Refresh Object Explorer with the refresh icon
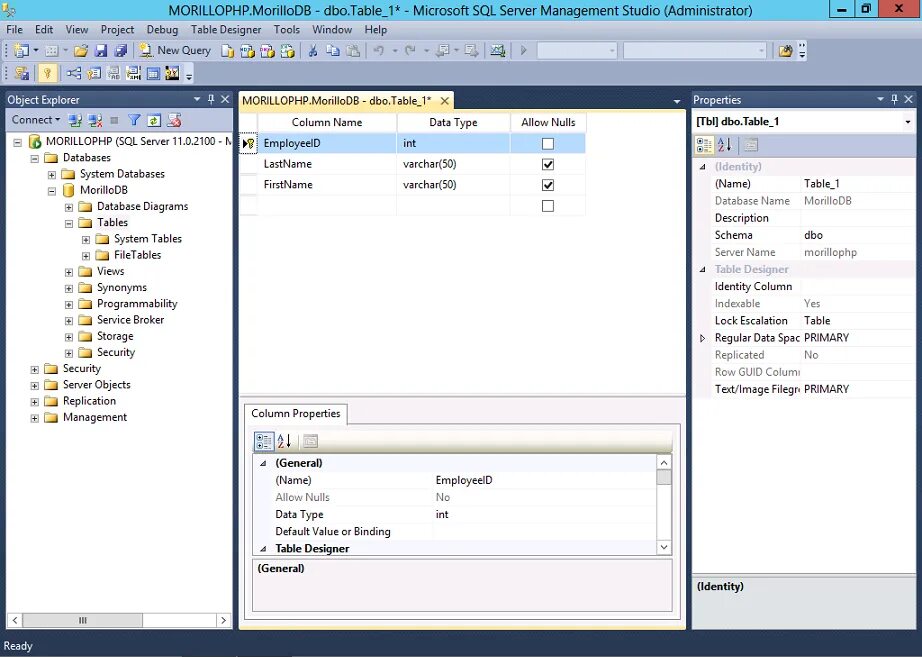 pyautogui.click(x=154, y=120)
